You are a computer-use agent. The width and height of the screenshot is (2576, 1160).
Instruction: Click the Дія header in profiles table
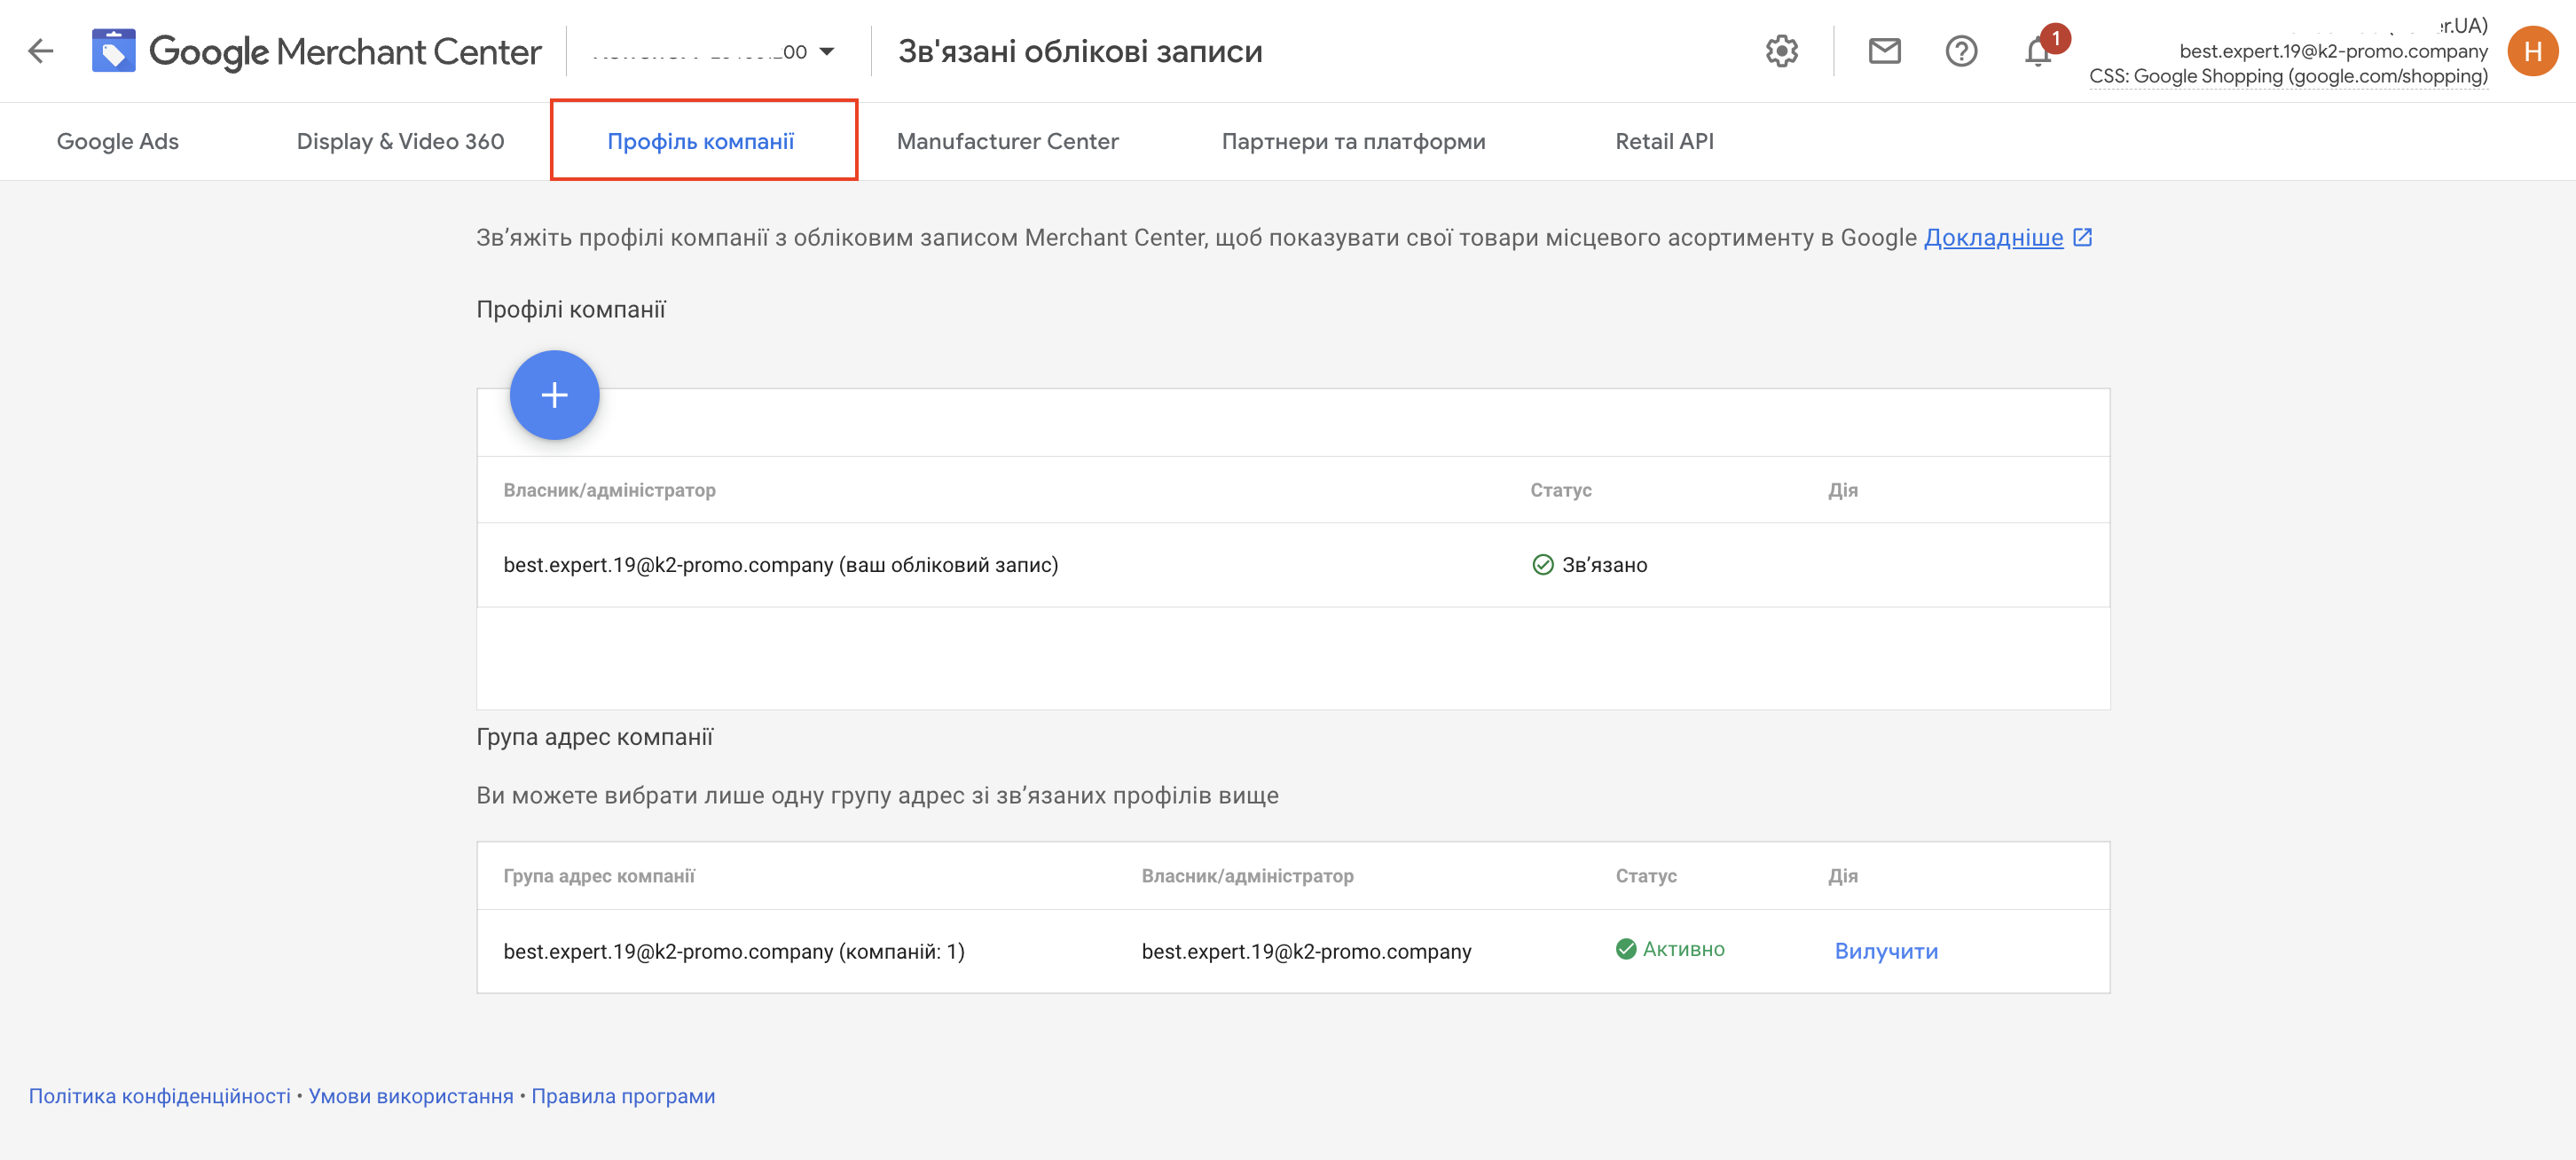pos(1842,490)
